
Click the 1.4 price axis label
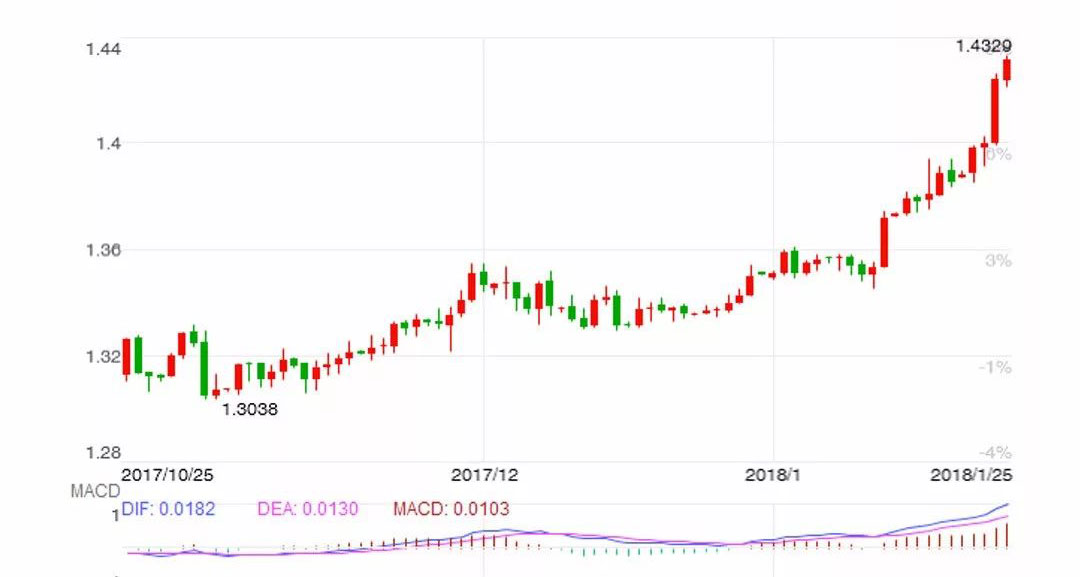pos(109,144)
